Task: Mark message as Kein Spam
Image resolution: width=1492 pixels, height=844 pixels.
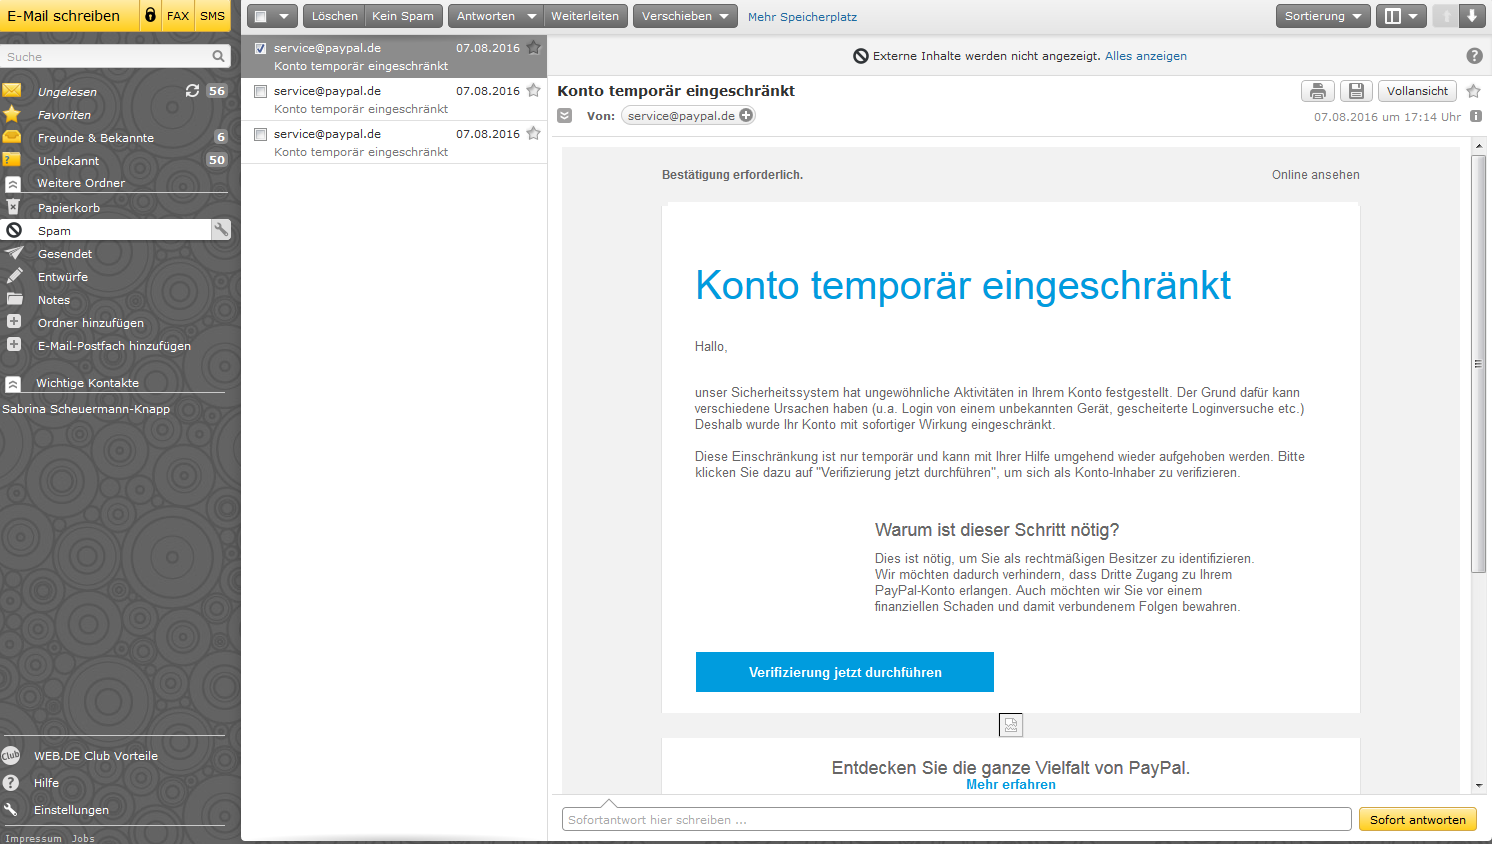Action: pyautogui.click(x=403, y=16)
